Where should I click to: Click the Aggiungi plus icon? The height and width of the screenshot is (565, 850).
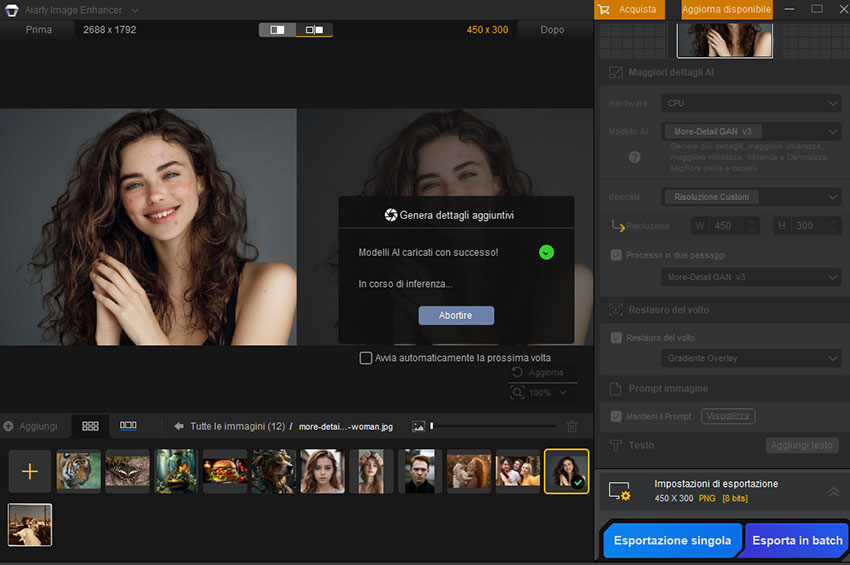8,426
